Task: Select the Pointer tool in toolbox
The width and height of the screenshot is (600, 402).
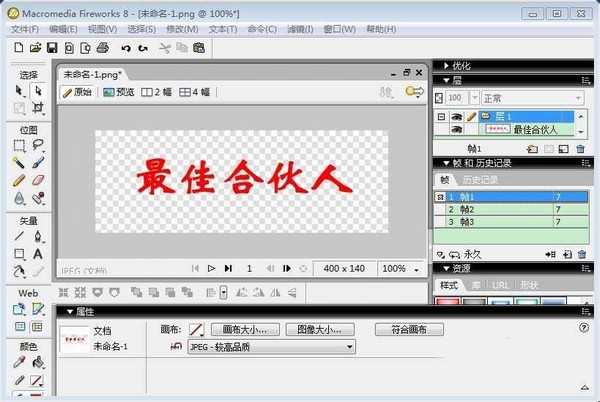Action: coord(18,90)
